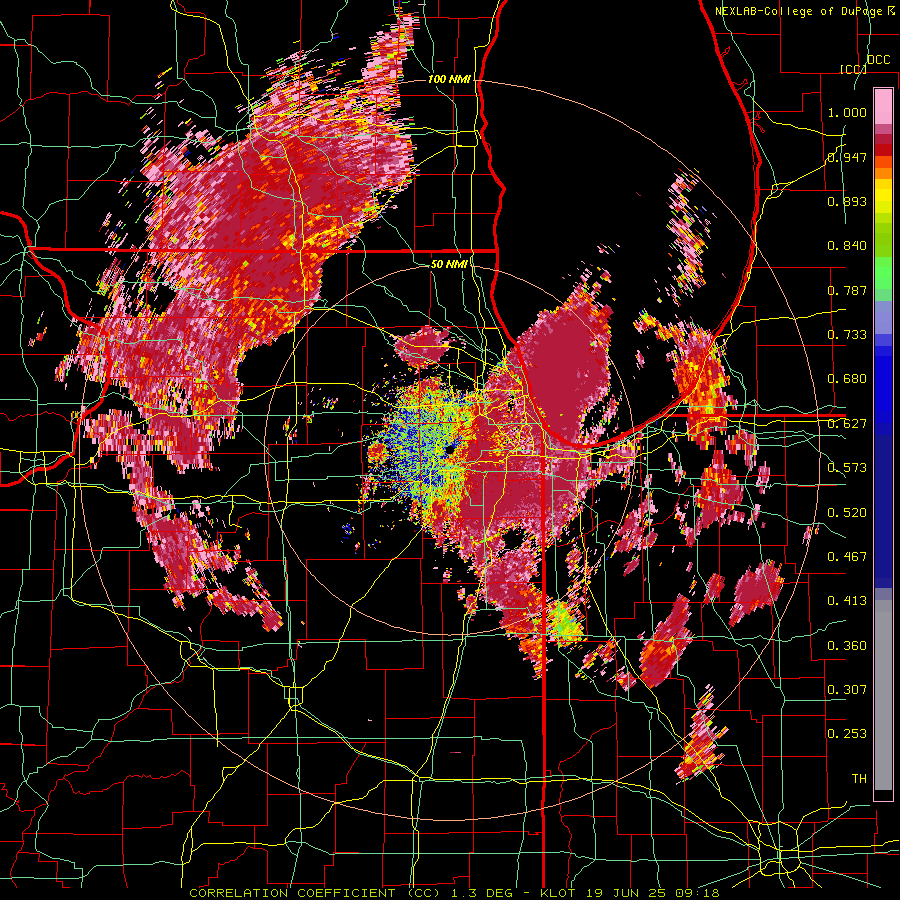Click the 19 JUN 25 09:18 timestamp
This screenshot has width=900, height=900.
click(x=651, y=893)
